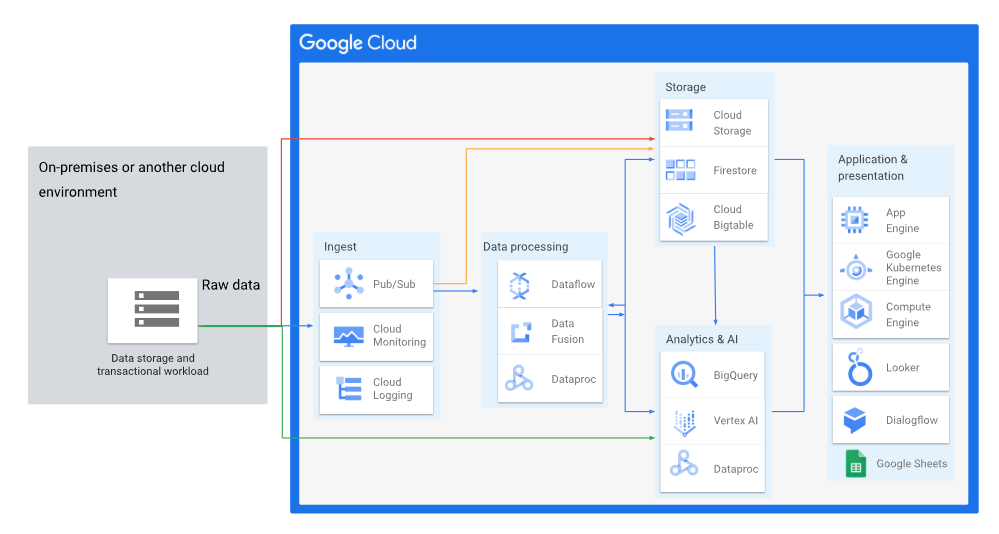Click the Compute Engine icon

(855, 314)
